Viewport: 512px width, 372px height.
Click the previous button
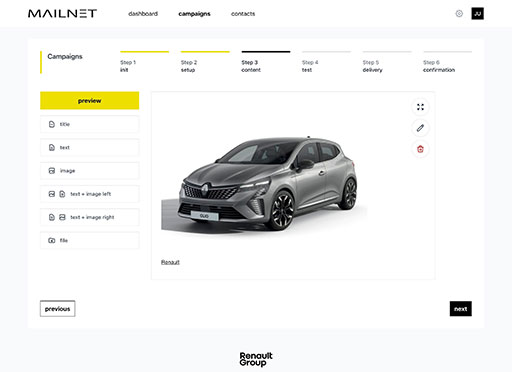(x=58, y=309)
